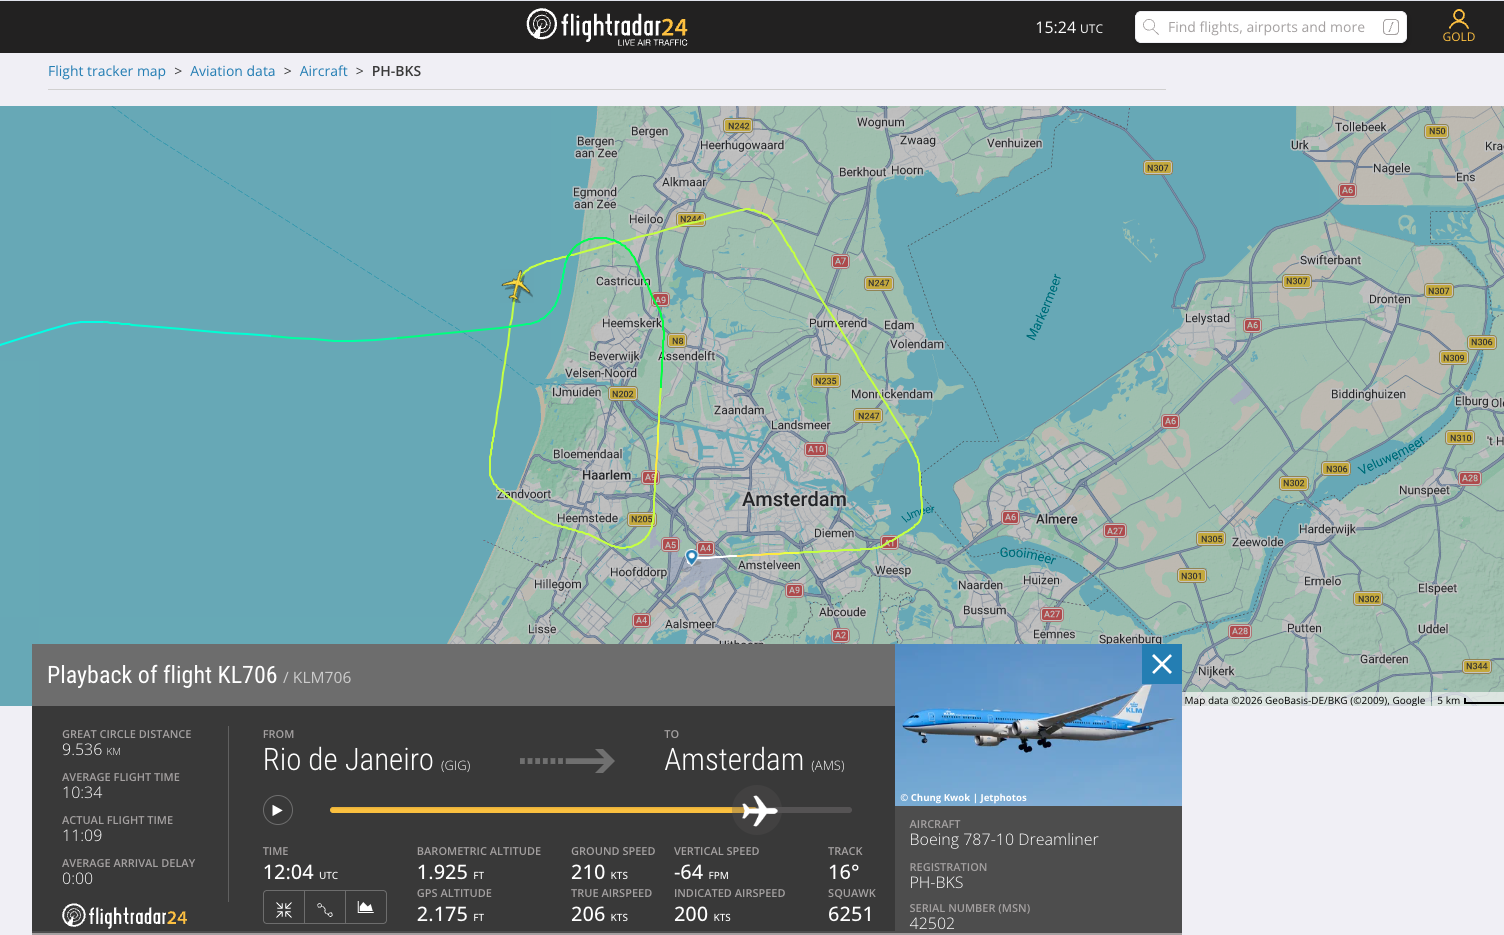Click the center-on-aircraft collapse arrows icon
Screen dimensions: 1504x935
tap(284, 909)
